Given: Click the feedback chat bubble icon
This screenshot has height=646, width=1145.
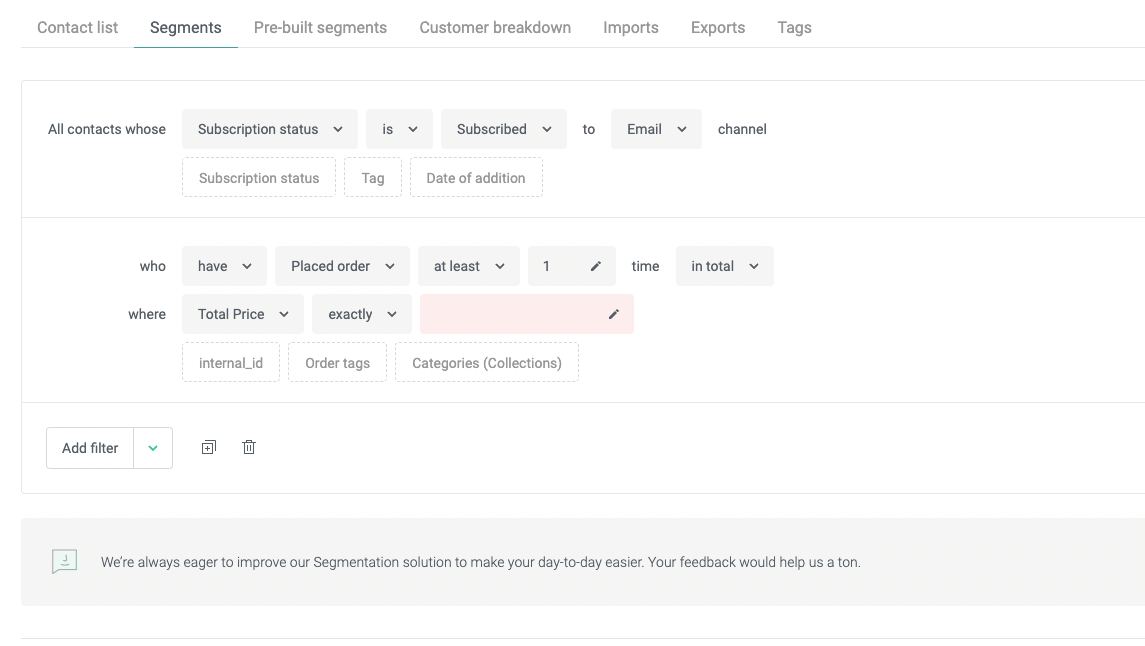Looking at the screenshot, I should [64, 561].
